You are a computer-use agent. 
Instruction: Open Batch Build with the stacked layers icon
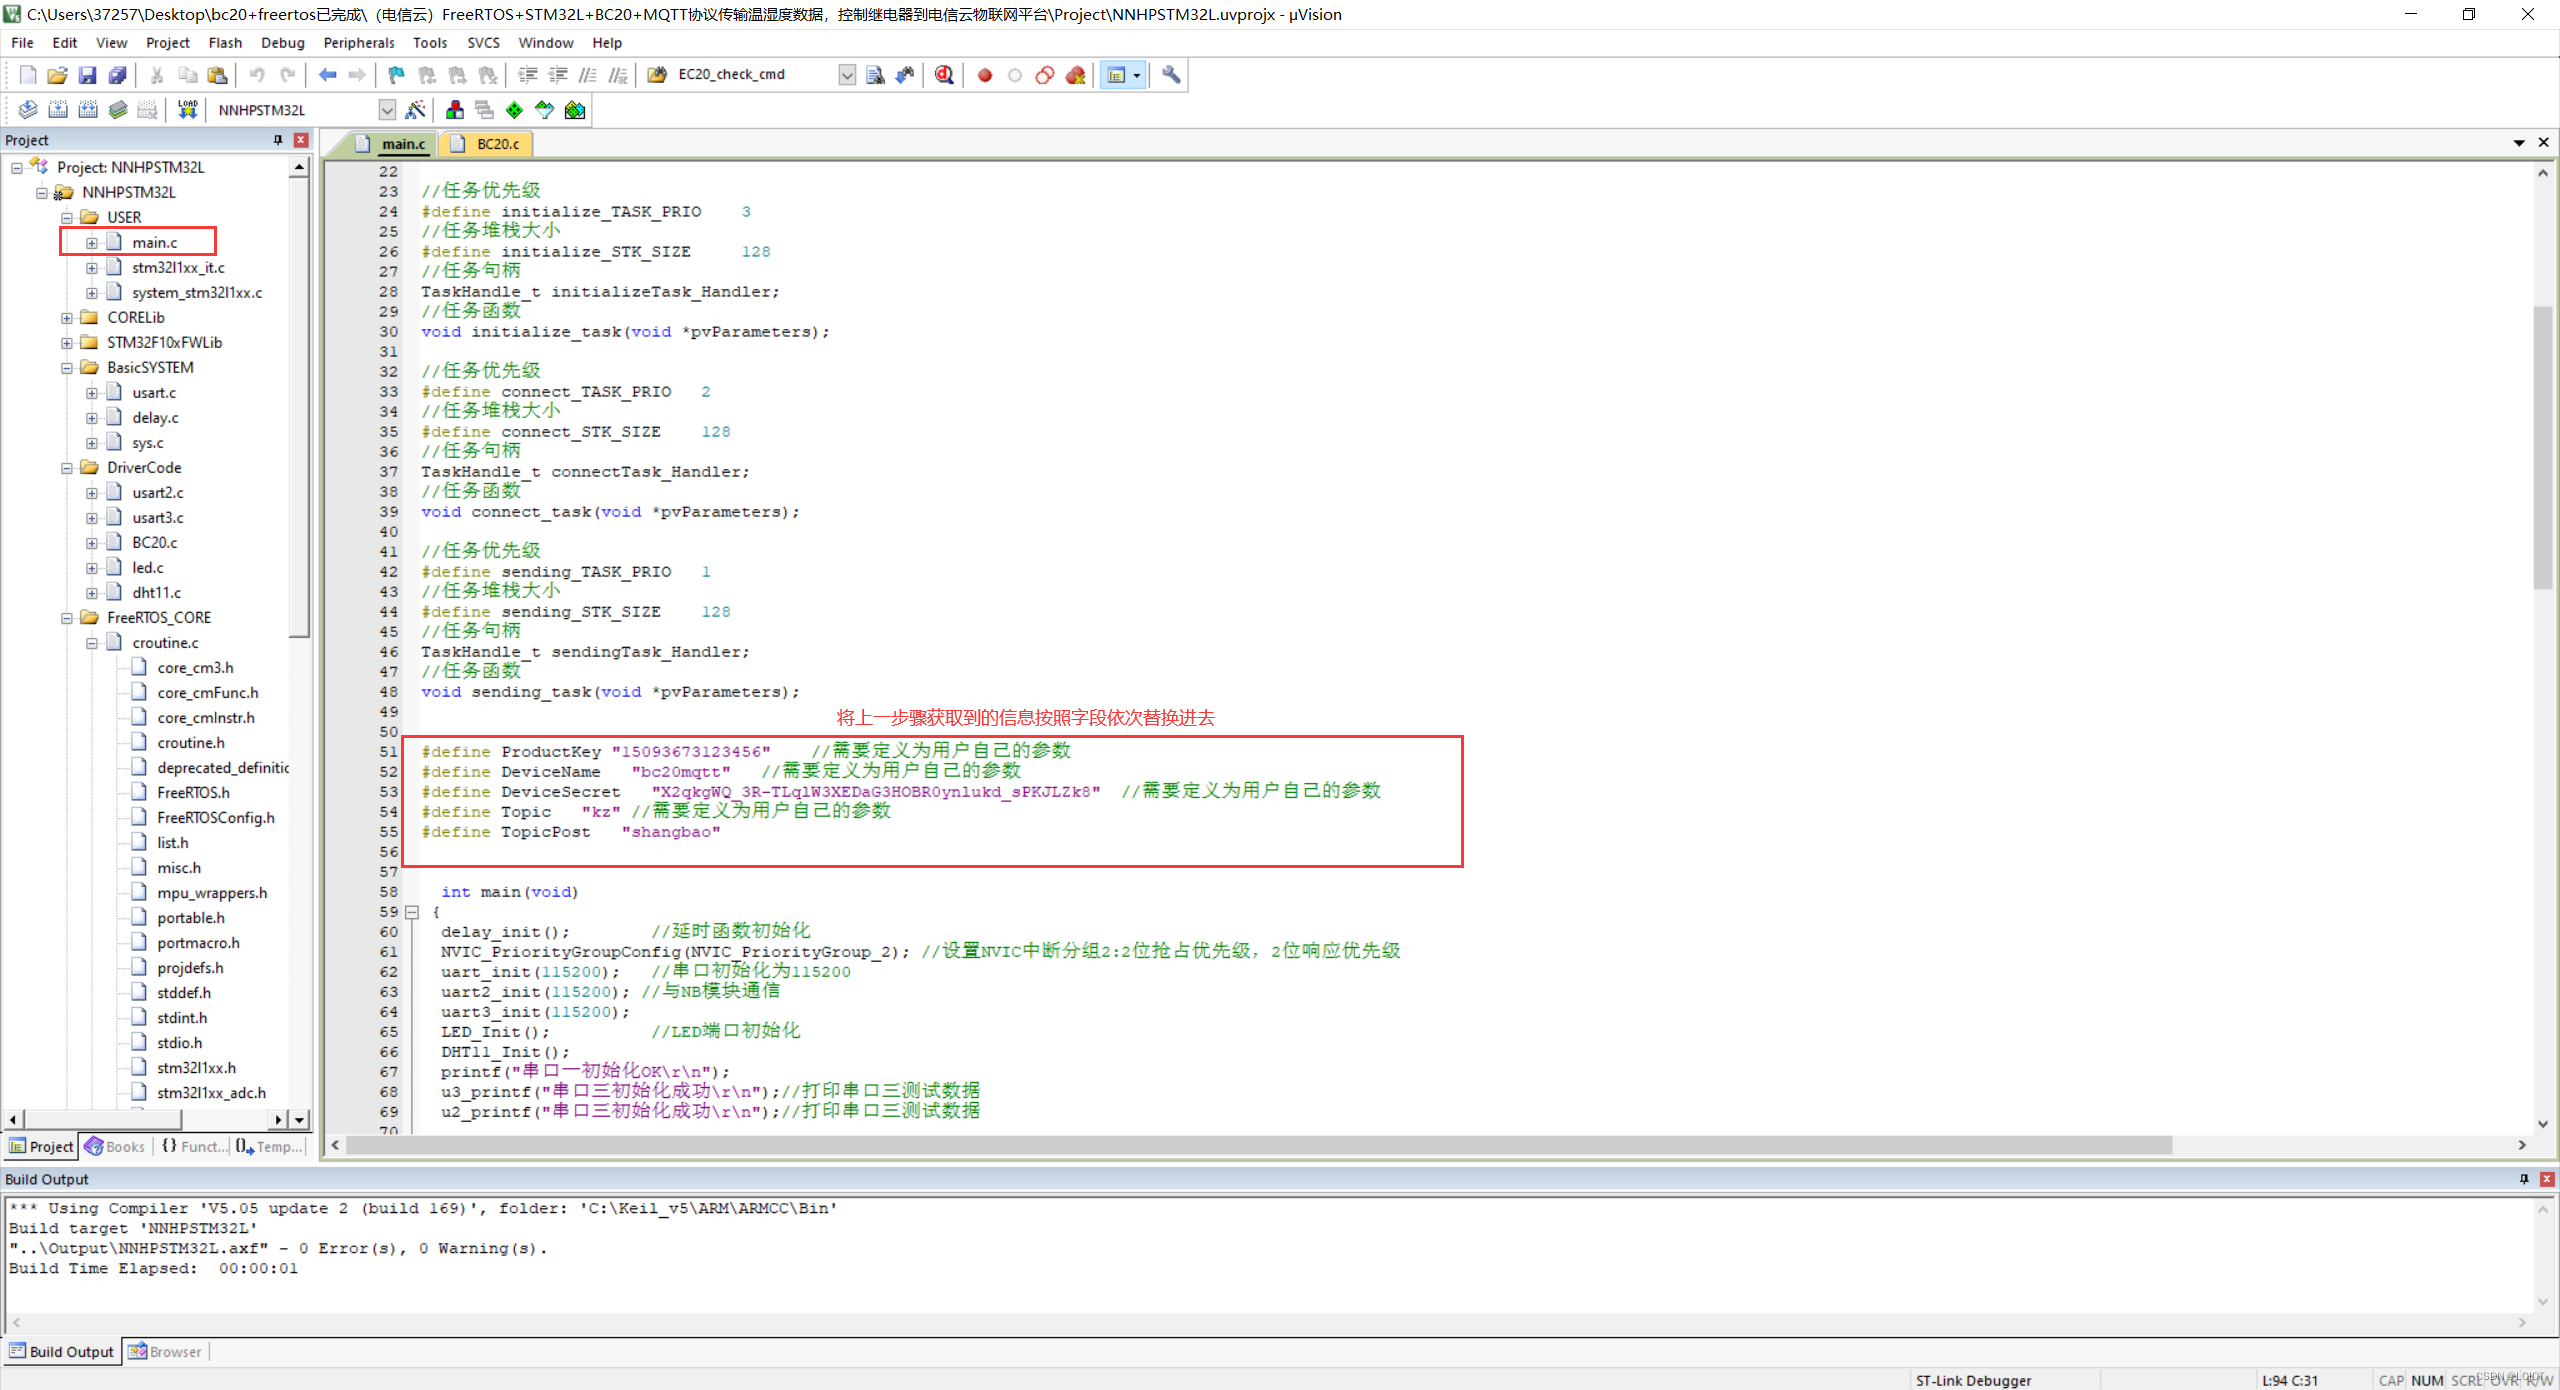[118, 110]
